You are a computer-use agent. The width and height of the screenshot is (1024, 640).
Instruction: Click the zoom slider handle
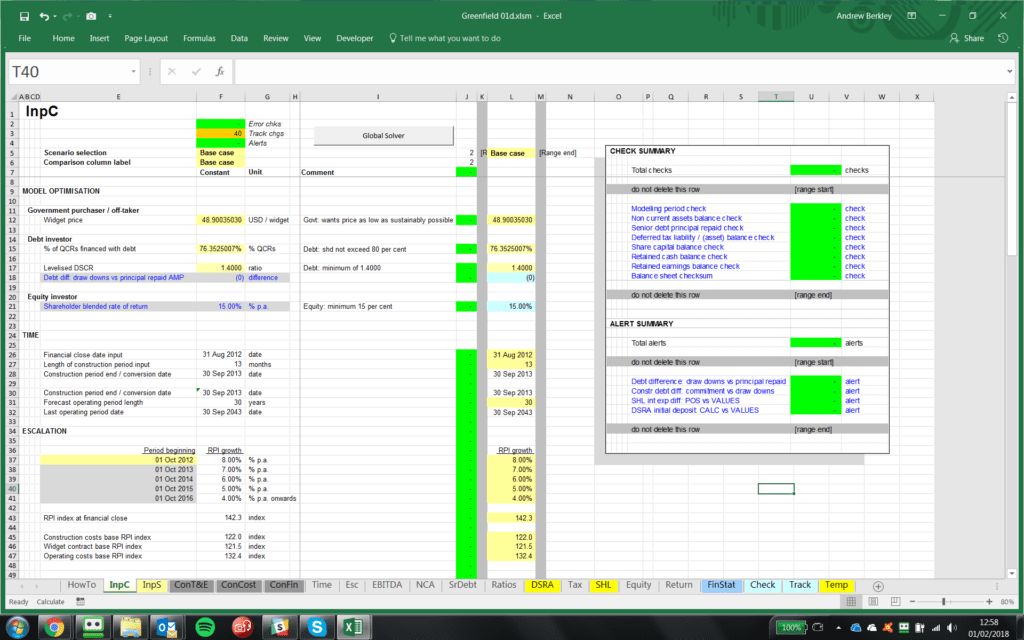click(x=944, y=601)
